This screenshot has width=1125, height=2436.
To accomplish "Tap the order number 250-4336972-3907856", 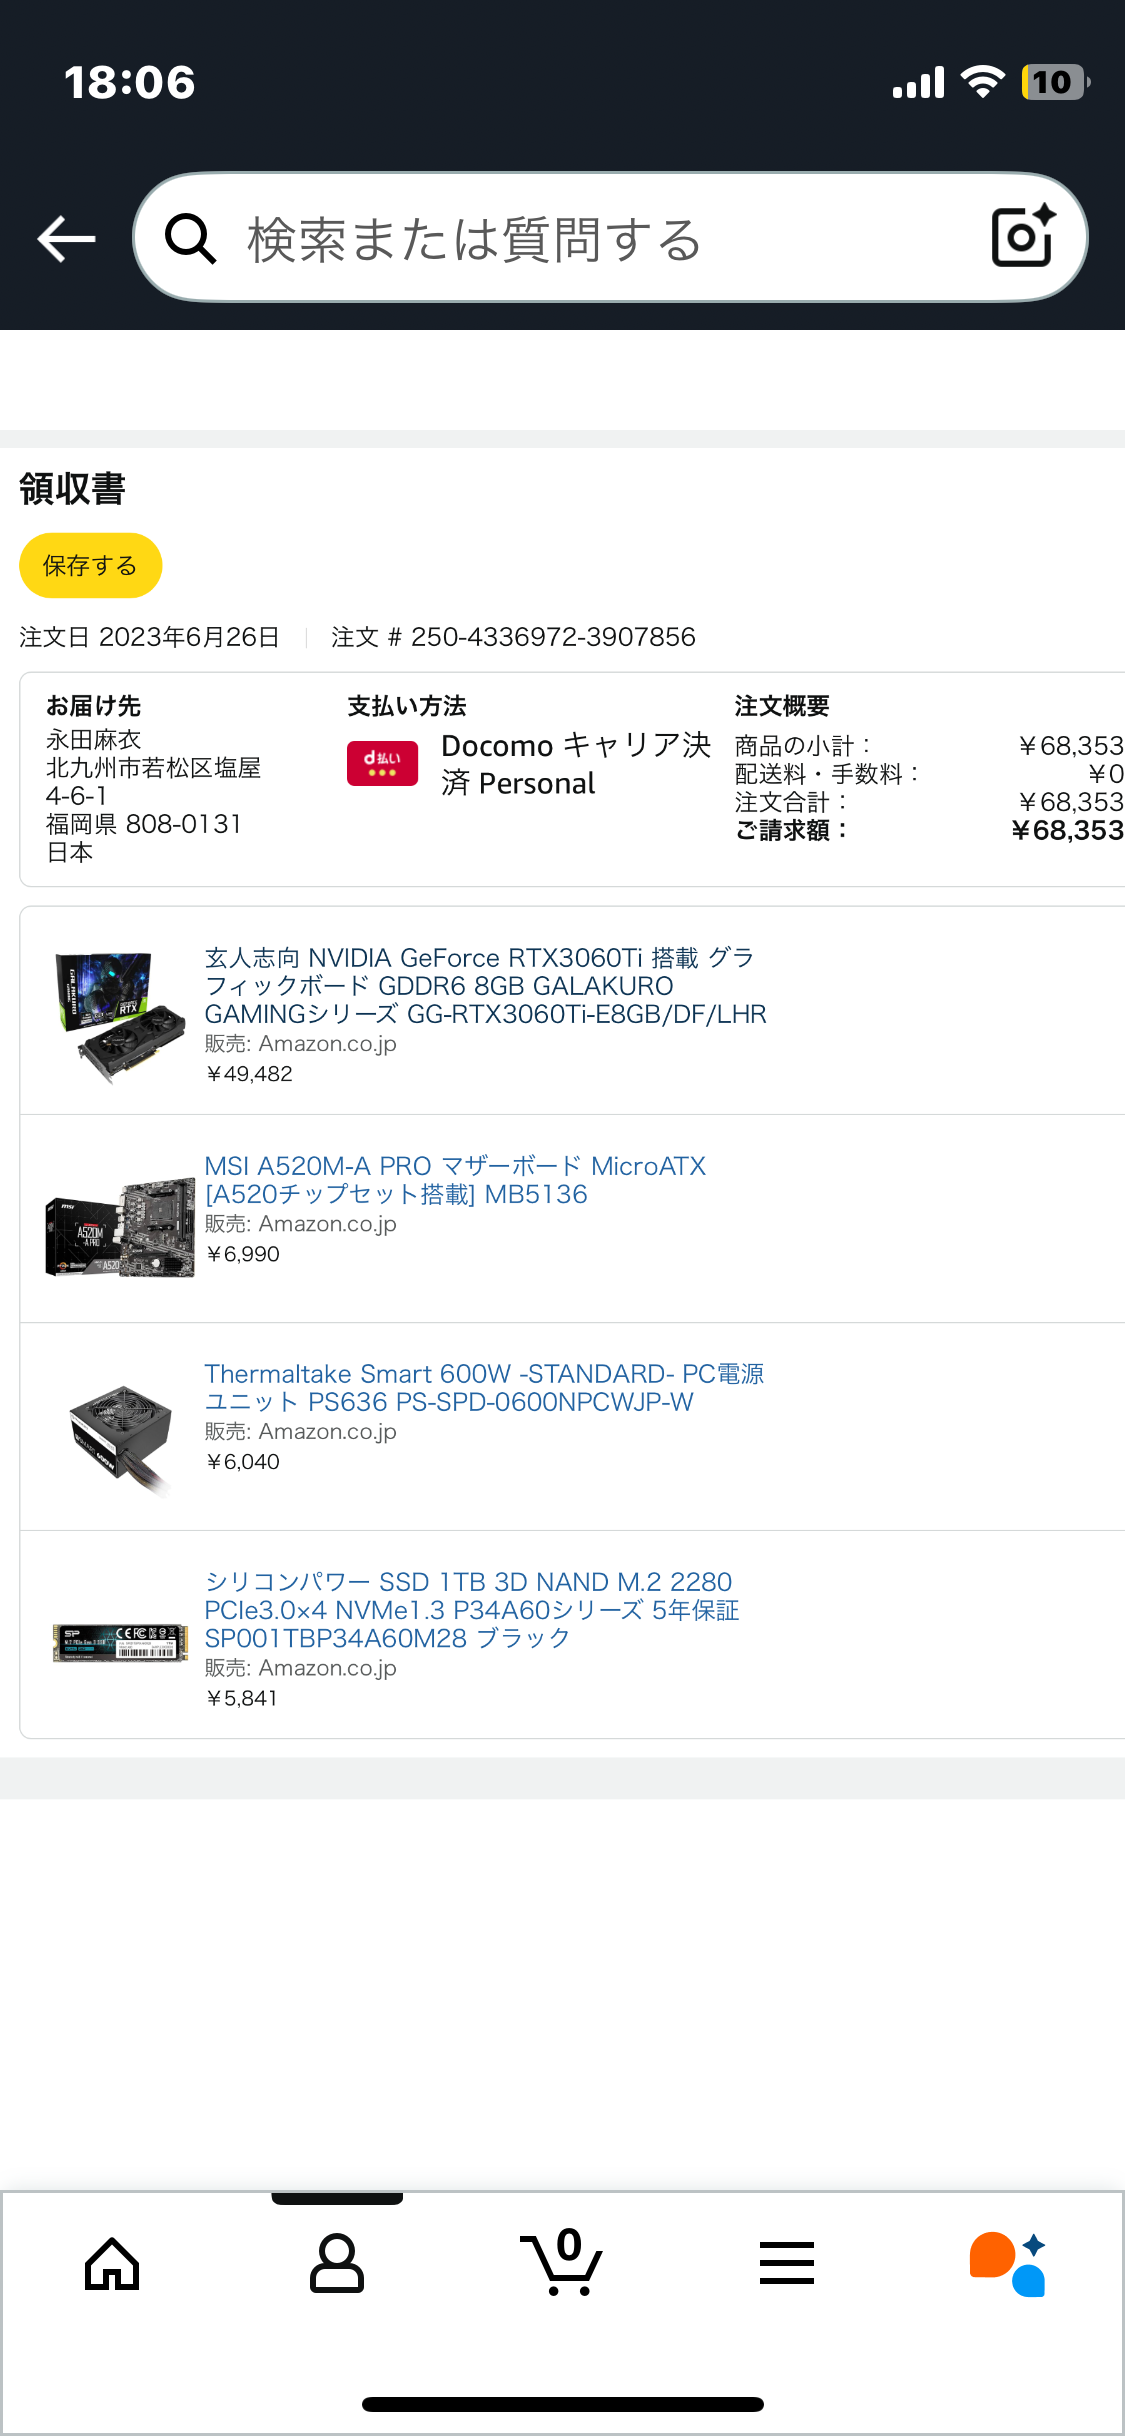I will click(x=553, y=637).
